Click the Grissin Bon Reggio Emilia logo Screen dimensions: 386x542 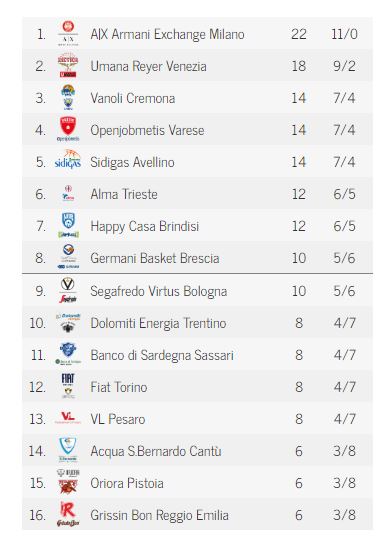click(68, 514)
